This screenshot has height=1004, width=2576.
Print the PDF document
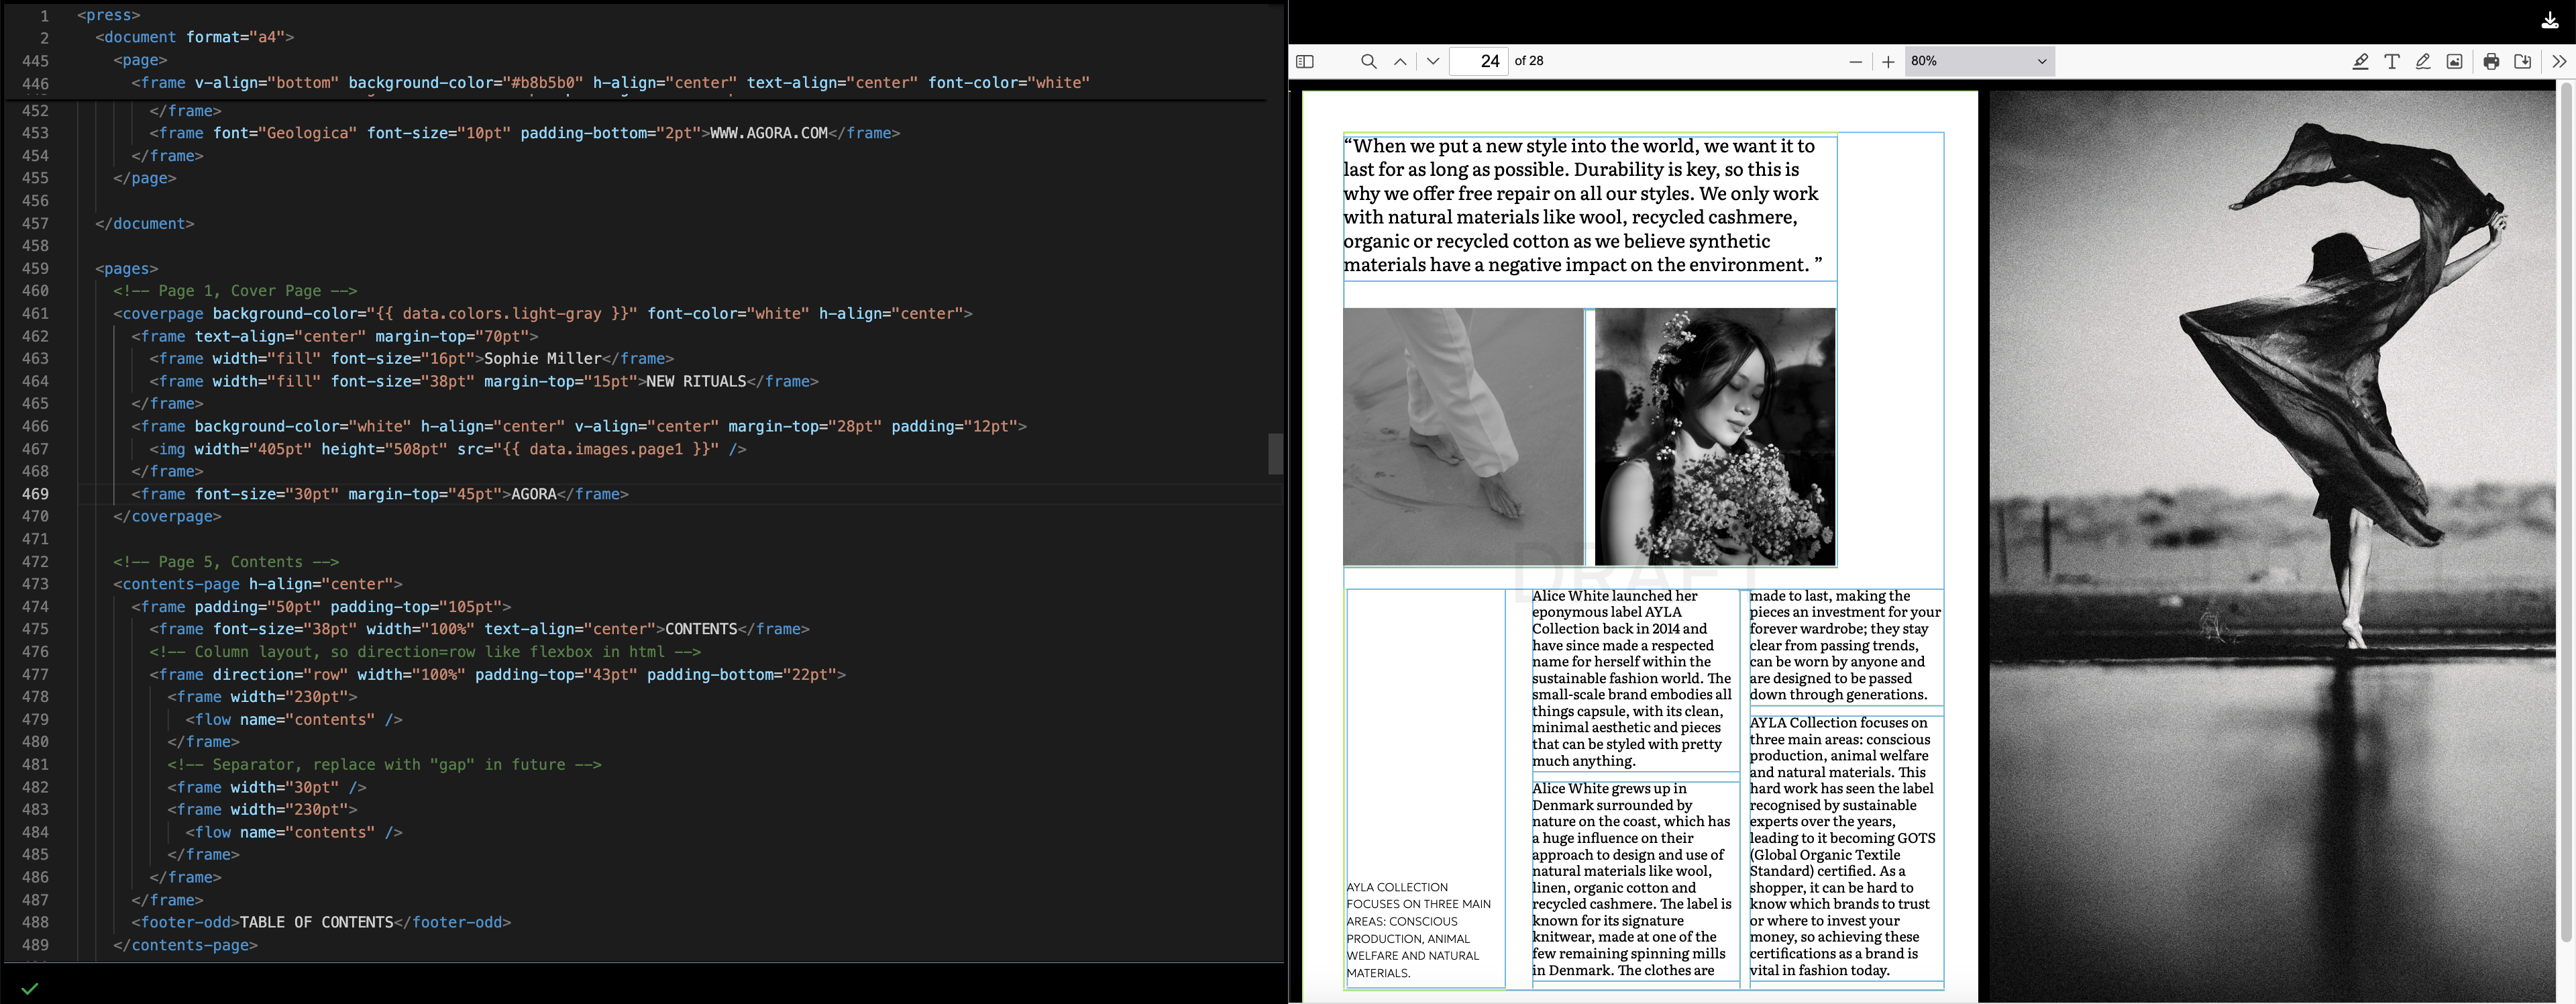(x=2491, y=62)
